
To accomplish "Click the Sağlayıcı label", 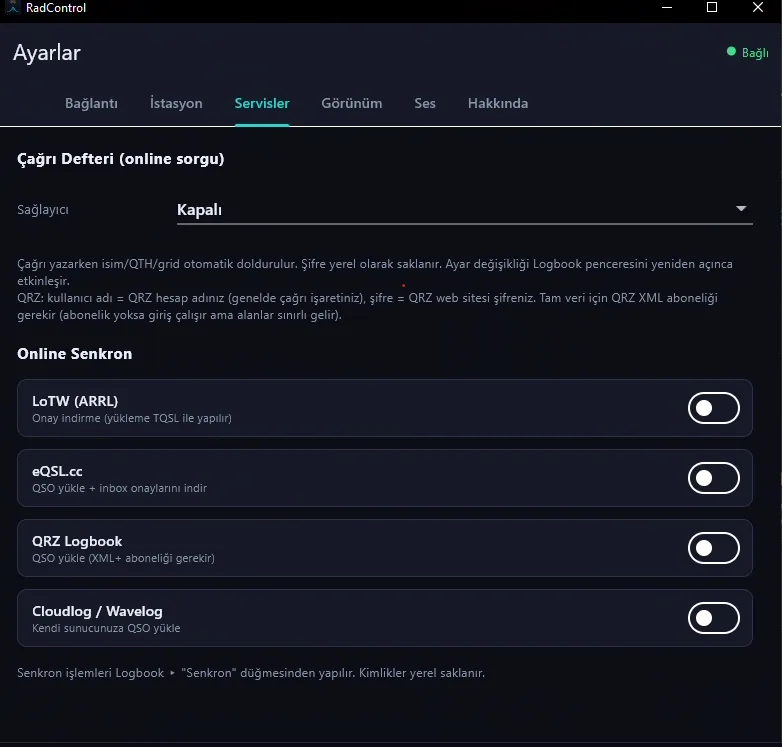I will pos(43,209).
